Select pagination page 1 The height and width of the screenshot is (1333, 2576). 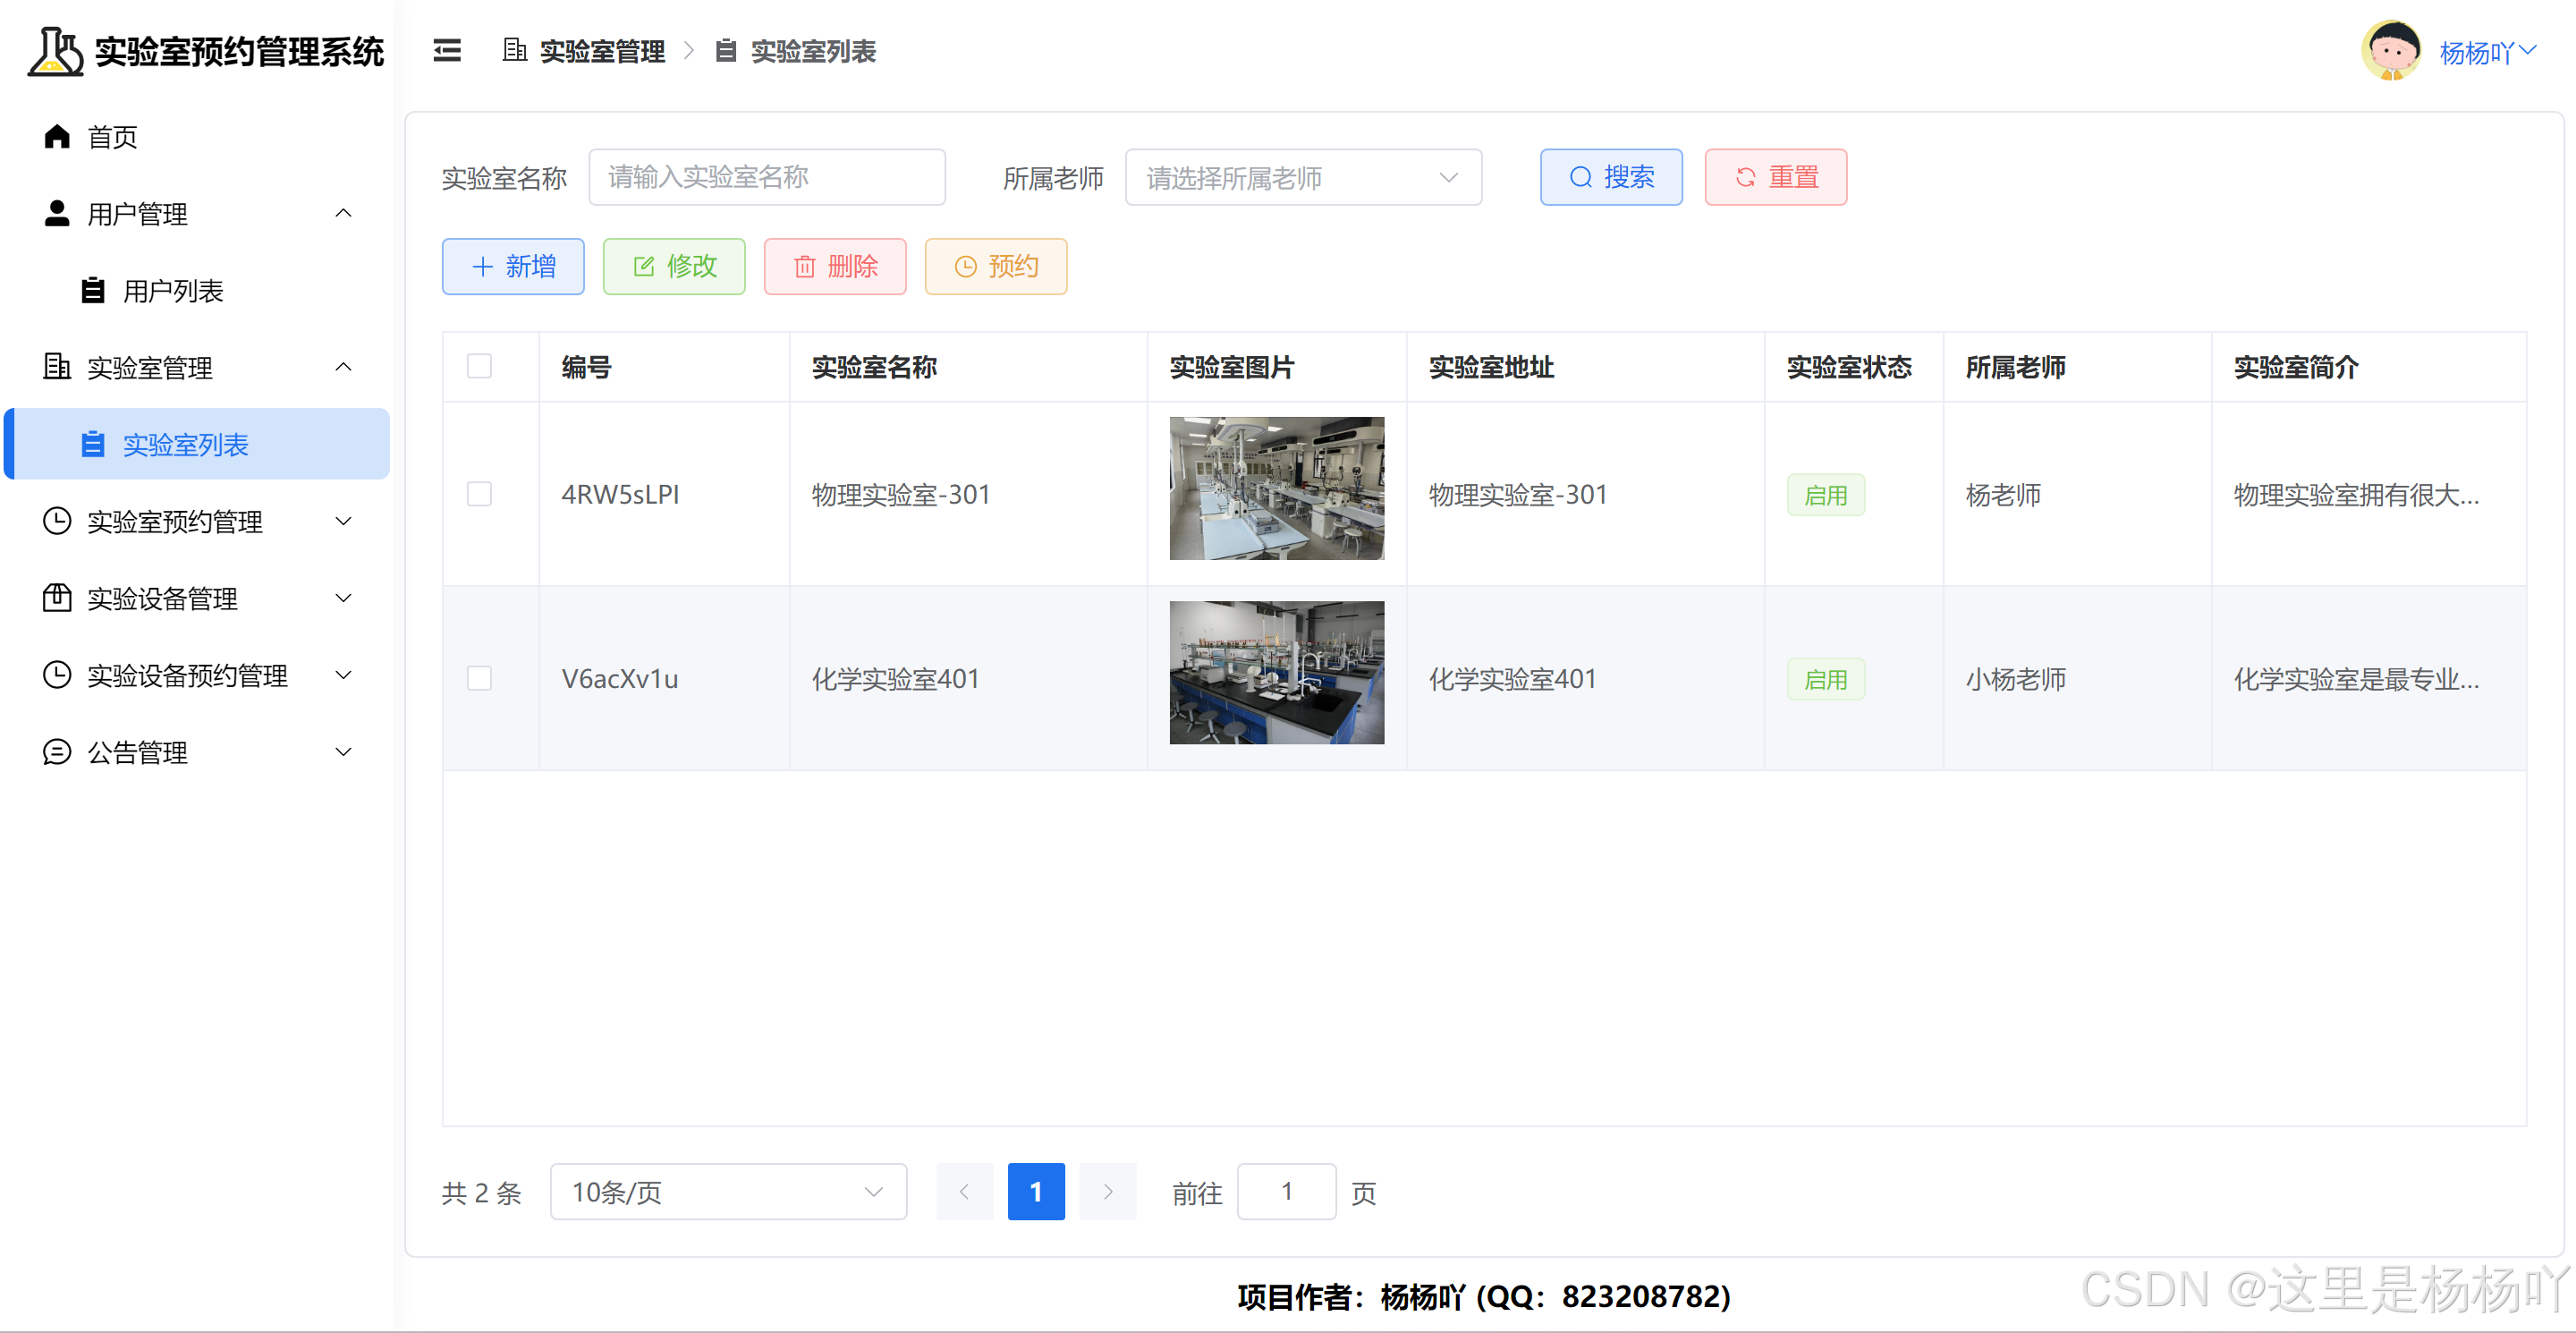(1036, 1192)
